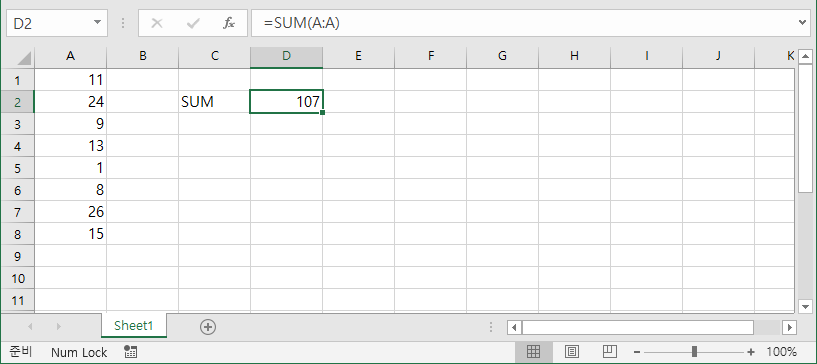Click the zoom slider handle
Image resolution: width=817 pixels, height=364 pixels.
tap(694, 352)
